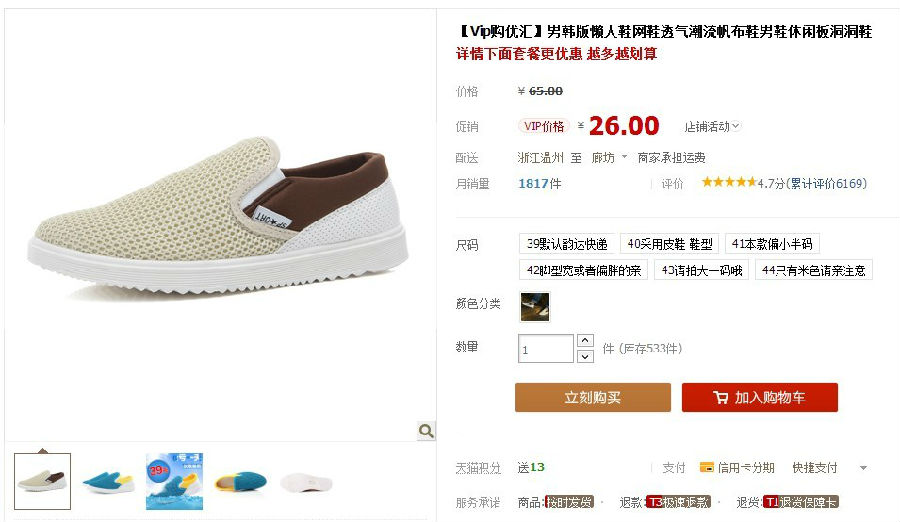Click the 立刻购买 buy now button
900x522 pixels.
pyautogui.click(x=593, y=397)
